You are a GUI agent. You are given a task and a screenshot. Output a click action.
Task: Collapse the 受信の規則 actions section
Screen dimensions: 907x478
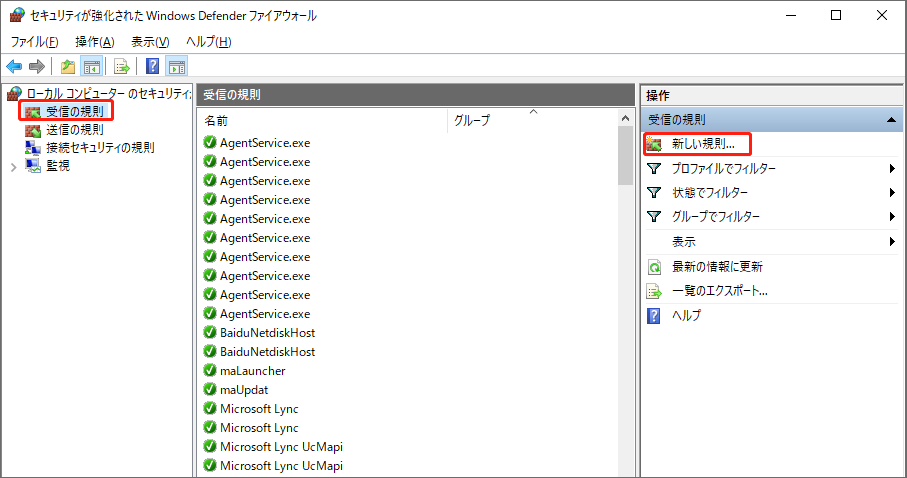coord(890,119)
